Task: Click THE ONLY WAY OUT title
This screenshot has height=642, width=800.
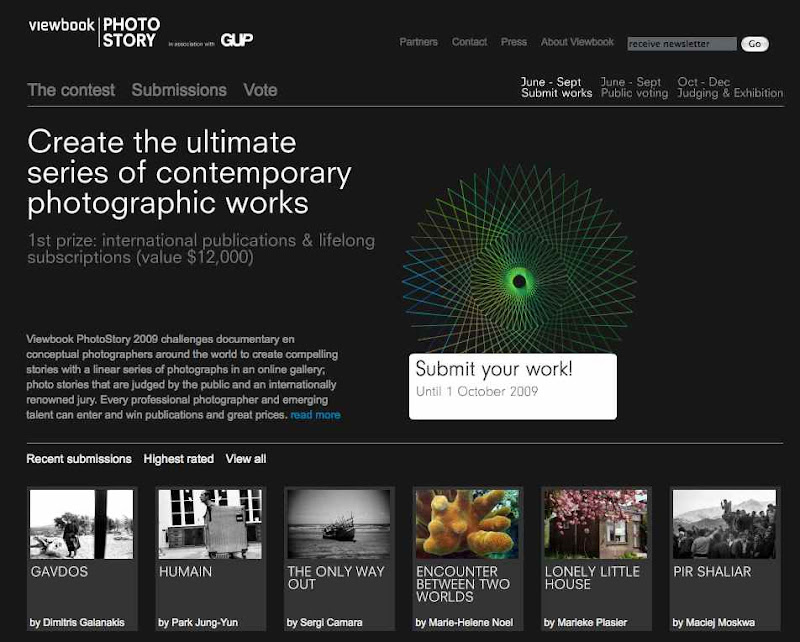Action: tap(336, 578)
